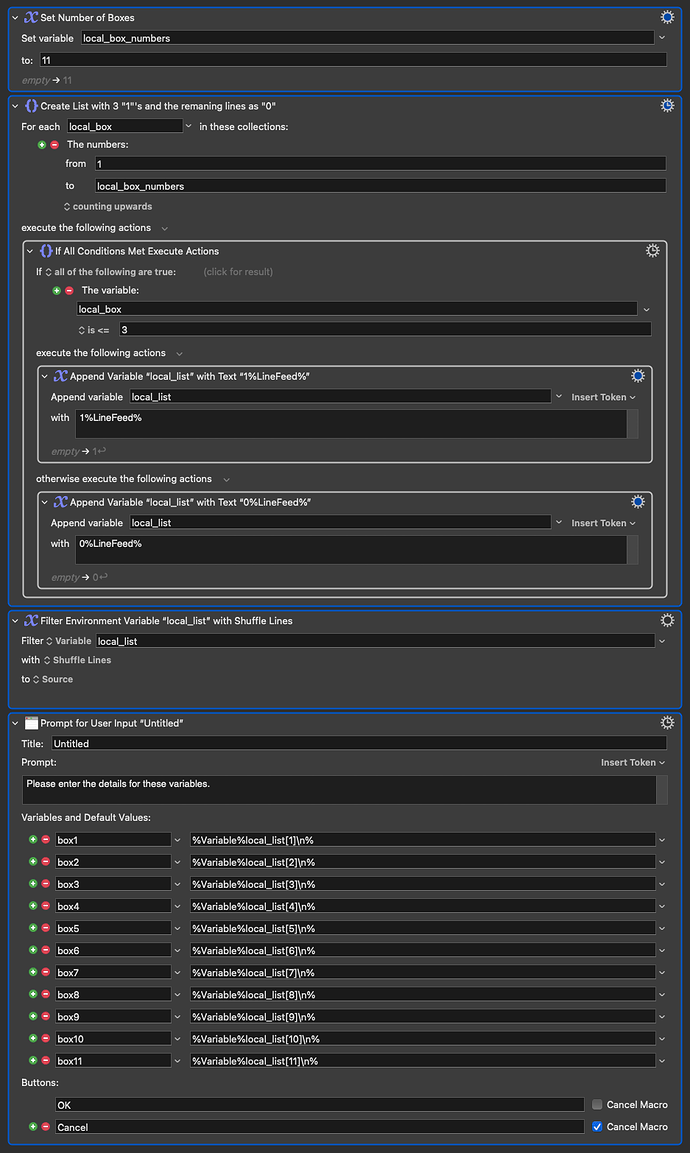Click the Title field containing Untitled
This screenshot has height=1153, width=690.
click(x=358, y=743)
